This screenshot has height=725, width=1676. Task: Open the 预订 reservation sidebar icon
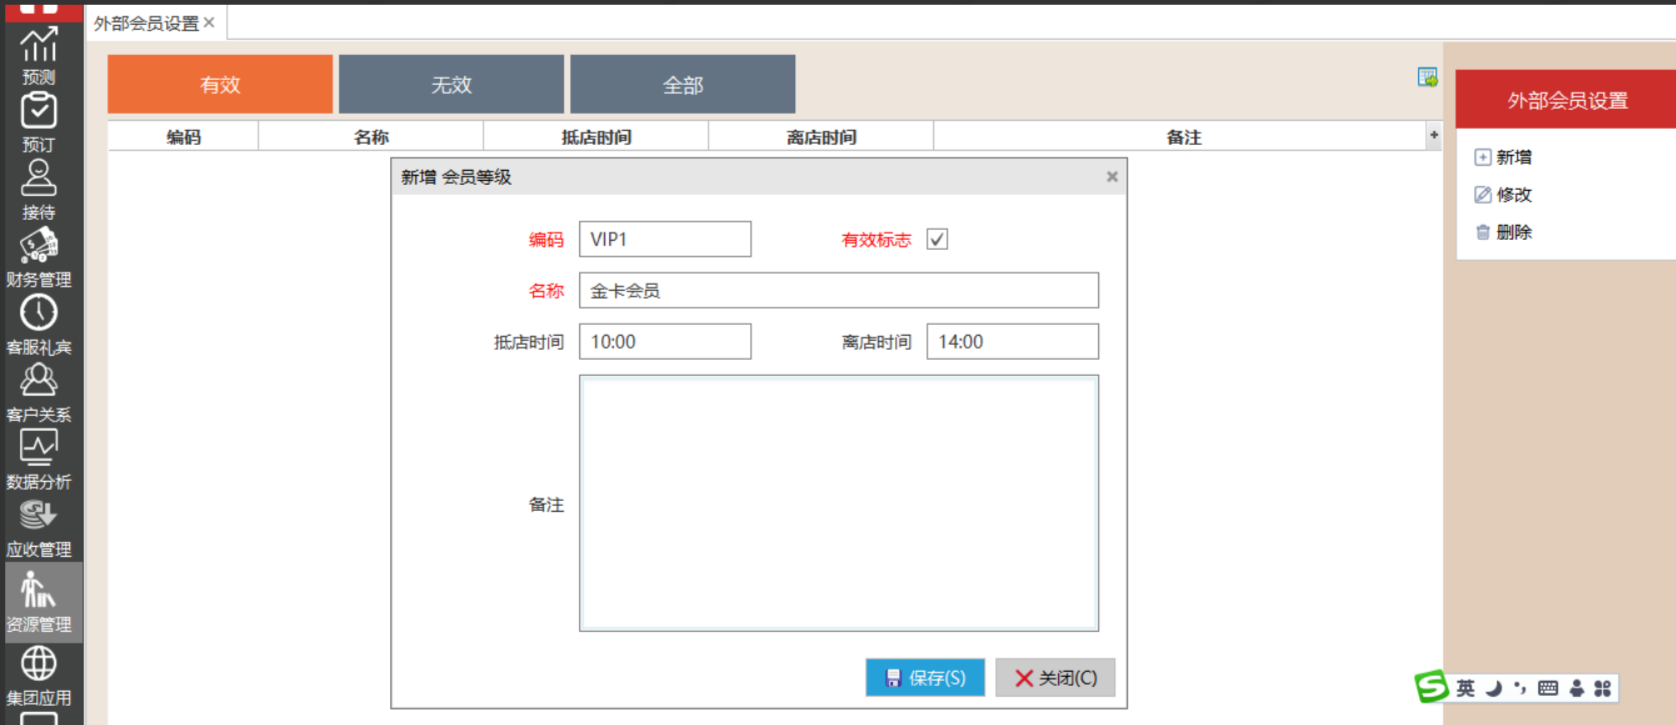tap(39, 121)
